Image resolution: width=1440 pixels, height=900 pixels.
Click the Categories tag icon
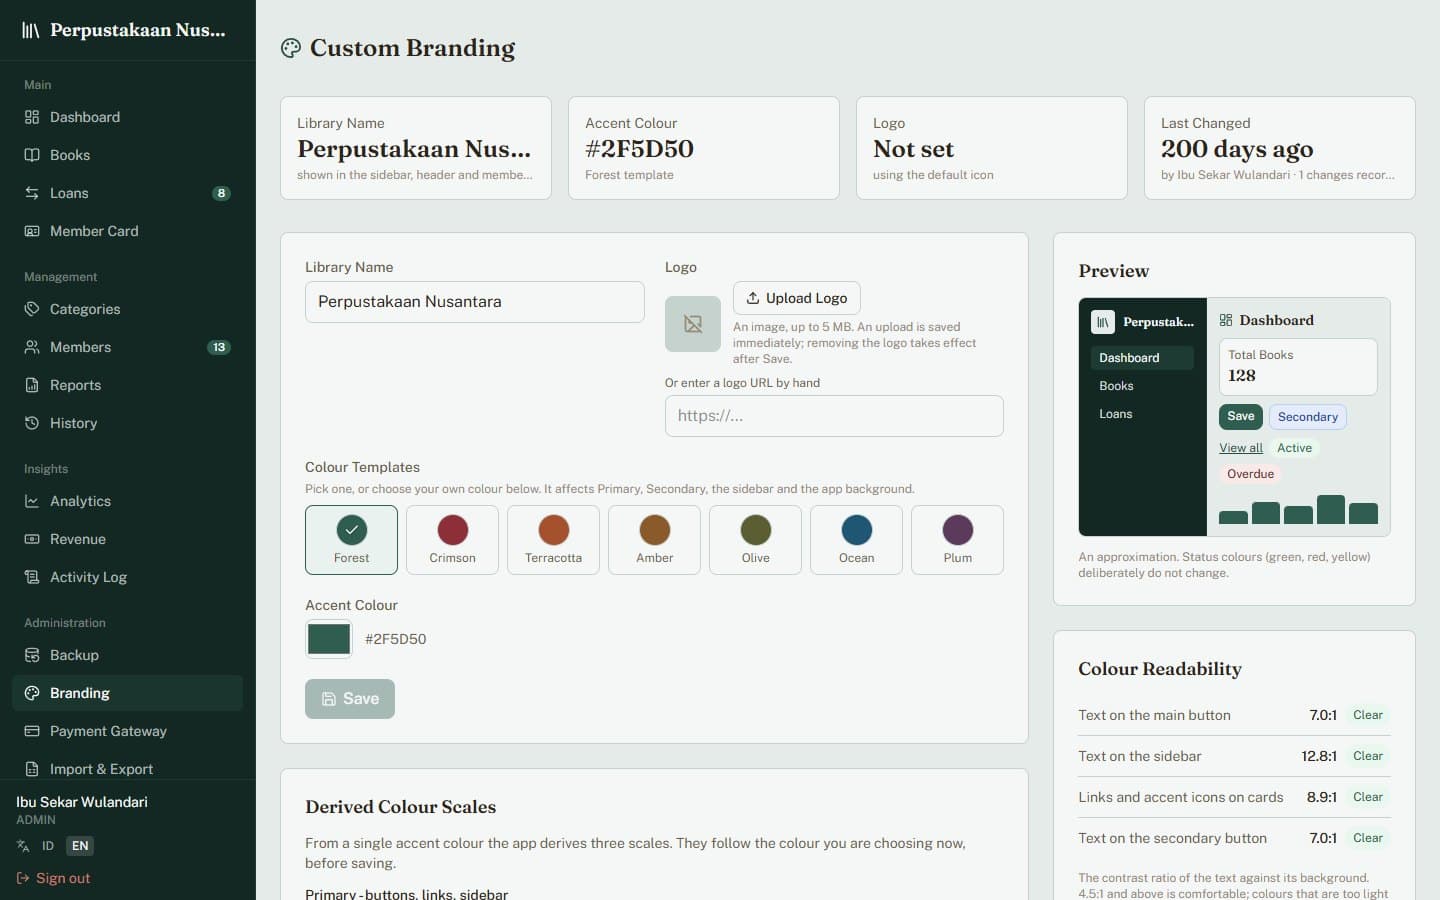click(x=32, y=309)
